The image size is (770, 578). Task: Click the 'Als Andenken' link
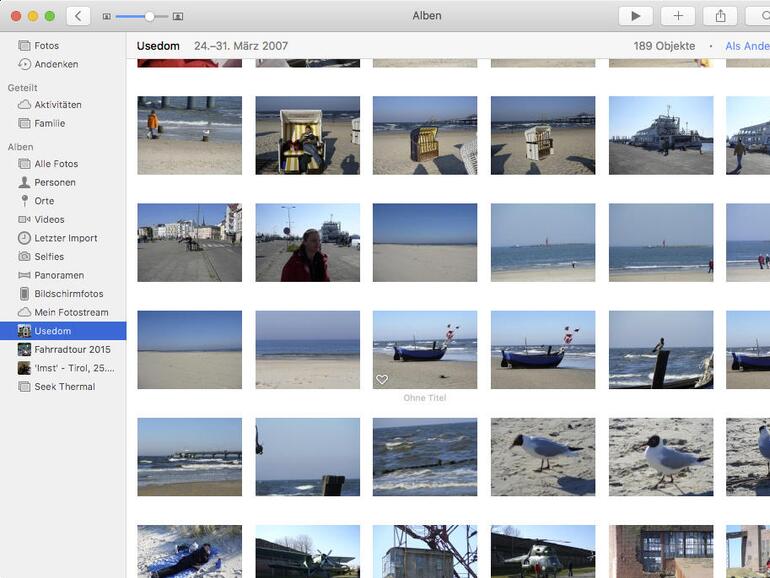click(x=746, y=46)
